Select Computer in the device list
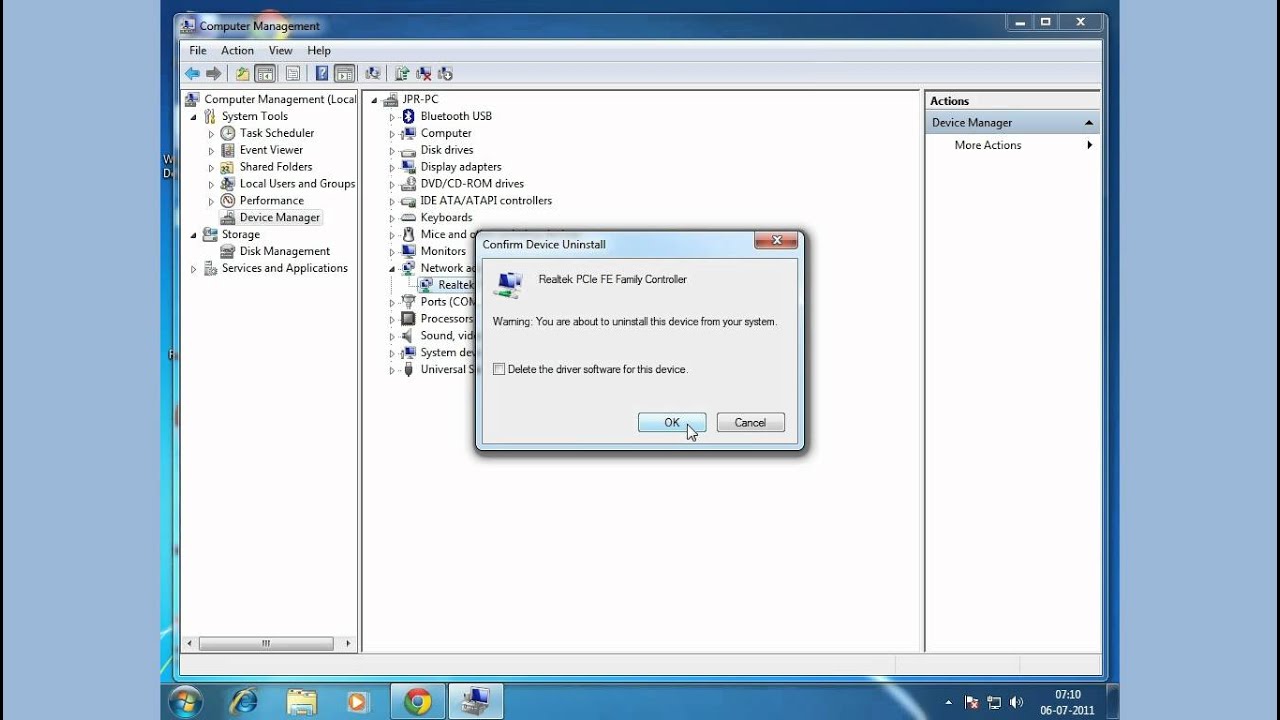Screen dimensions: 1280x720 click(446, 133)
